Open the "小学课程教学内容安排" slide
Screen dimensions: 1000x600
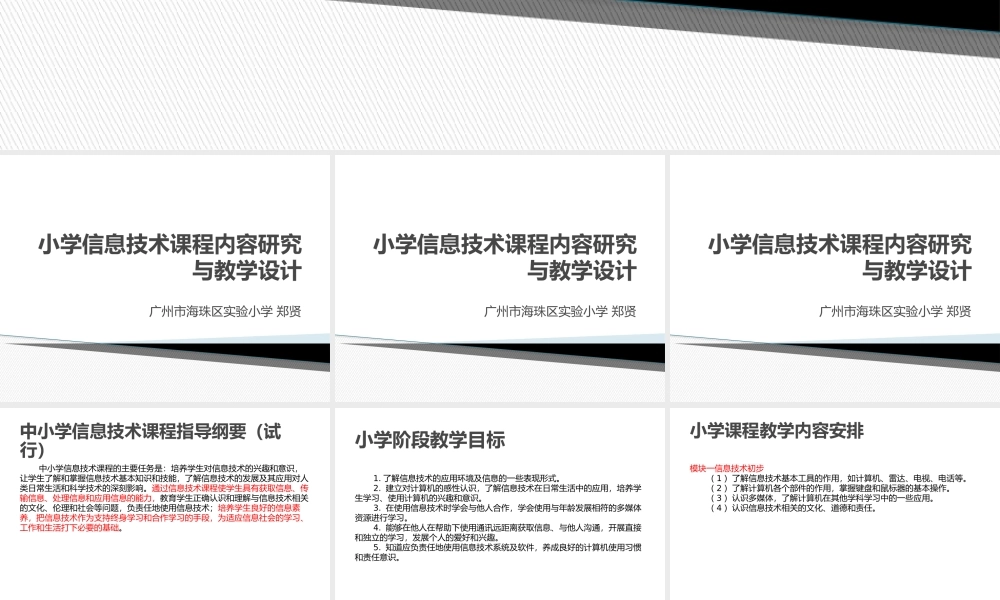point(835,500)
